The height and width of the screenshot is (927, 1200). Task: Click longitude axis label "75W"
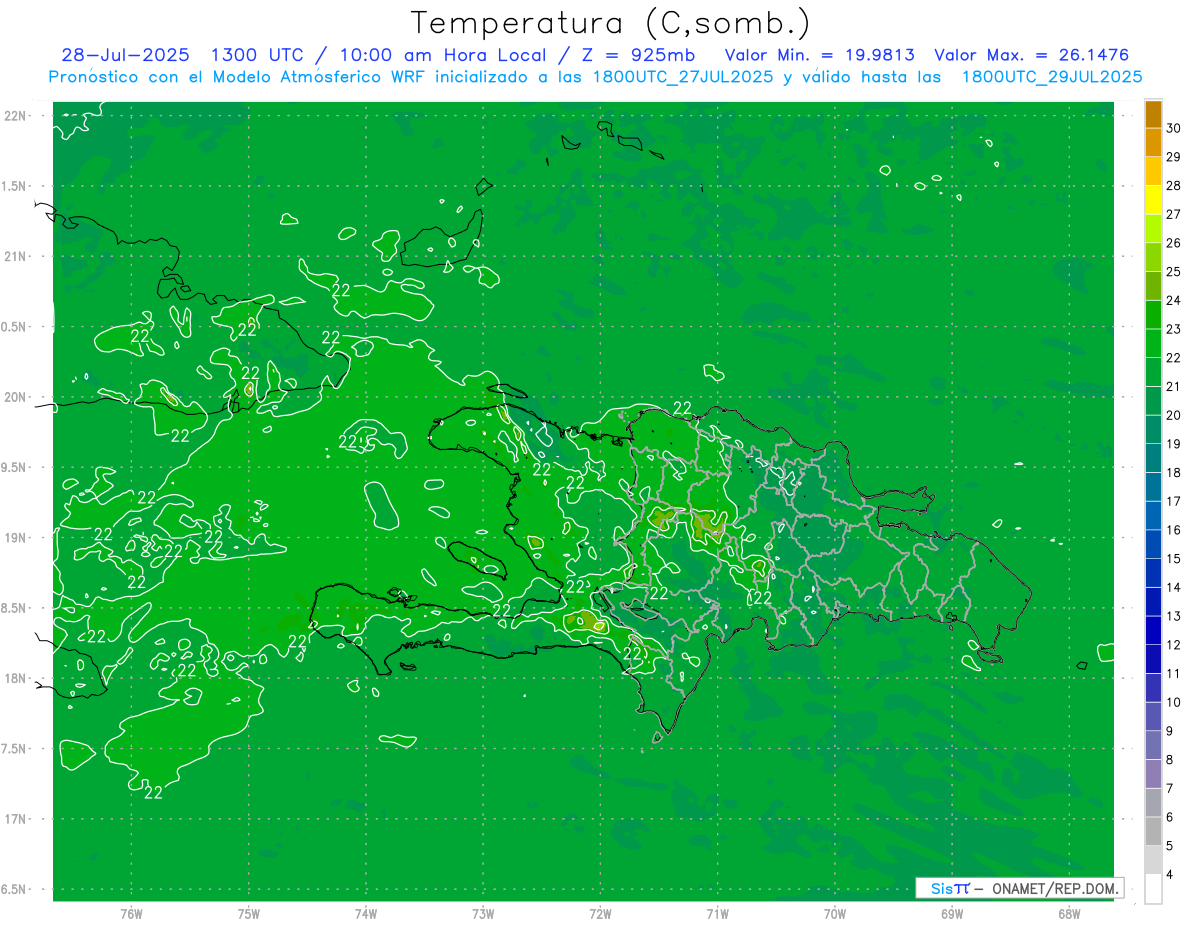[249, 914]
